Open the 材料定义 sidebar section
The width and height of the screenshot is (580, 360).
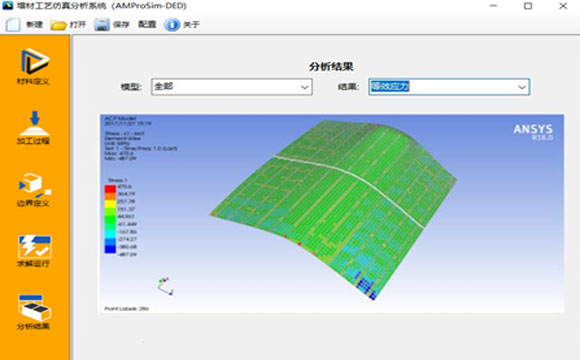pyautogui.click(x=34, y=61)
